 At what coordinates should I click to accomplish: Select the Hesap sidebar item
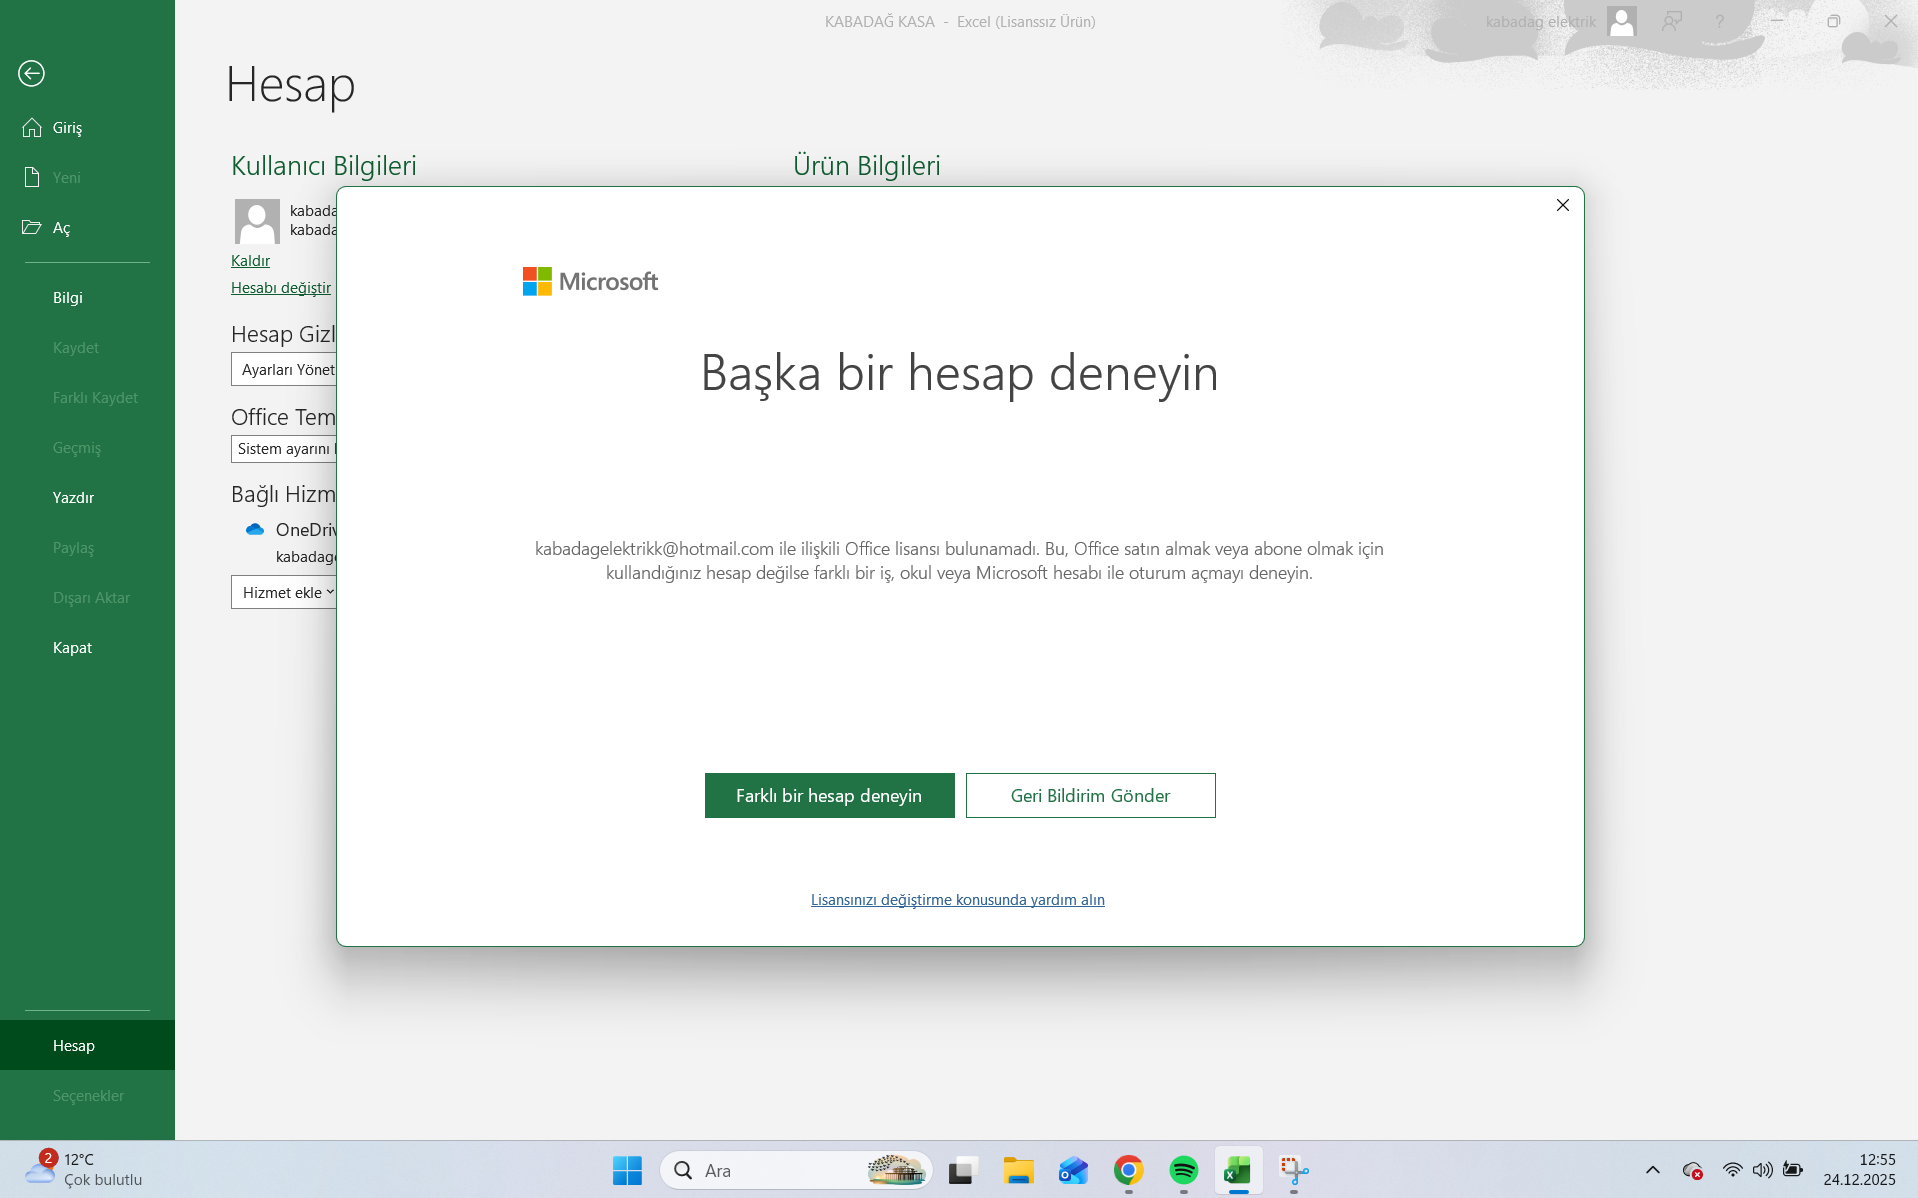pos(87,1045)
